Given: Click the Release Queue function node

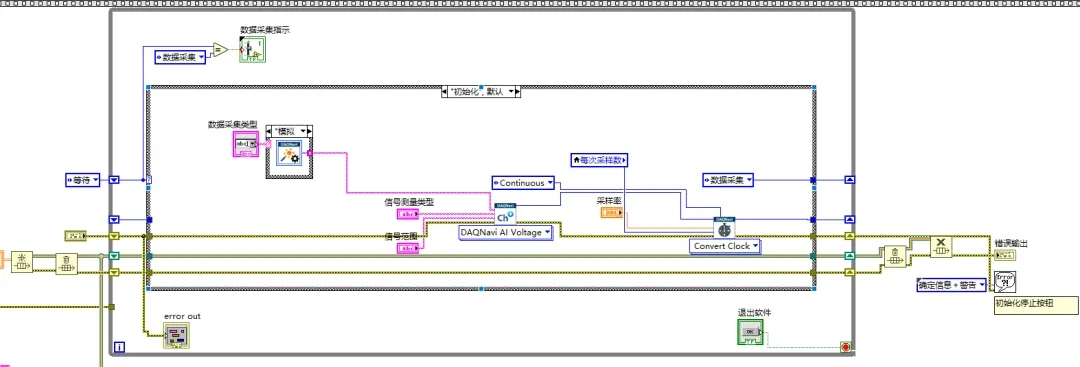Looking at the screenshot, I should coord(941,247).
